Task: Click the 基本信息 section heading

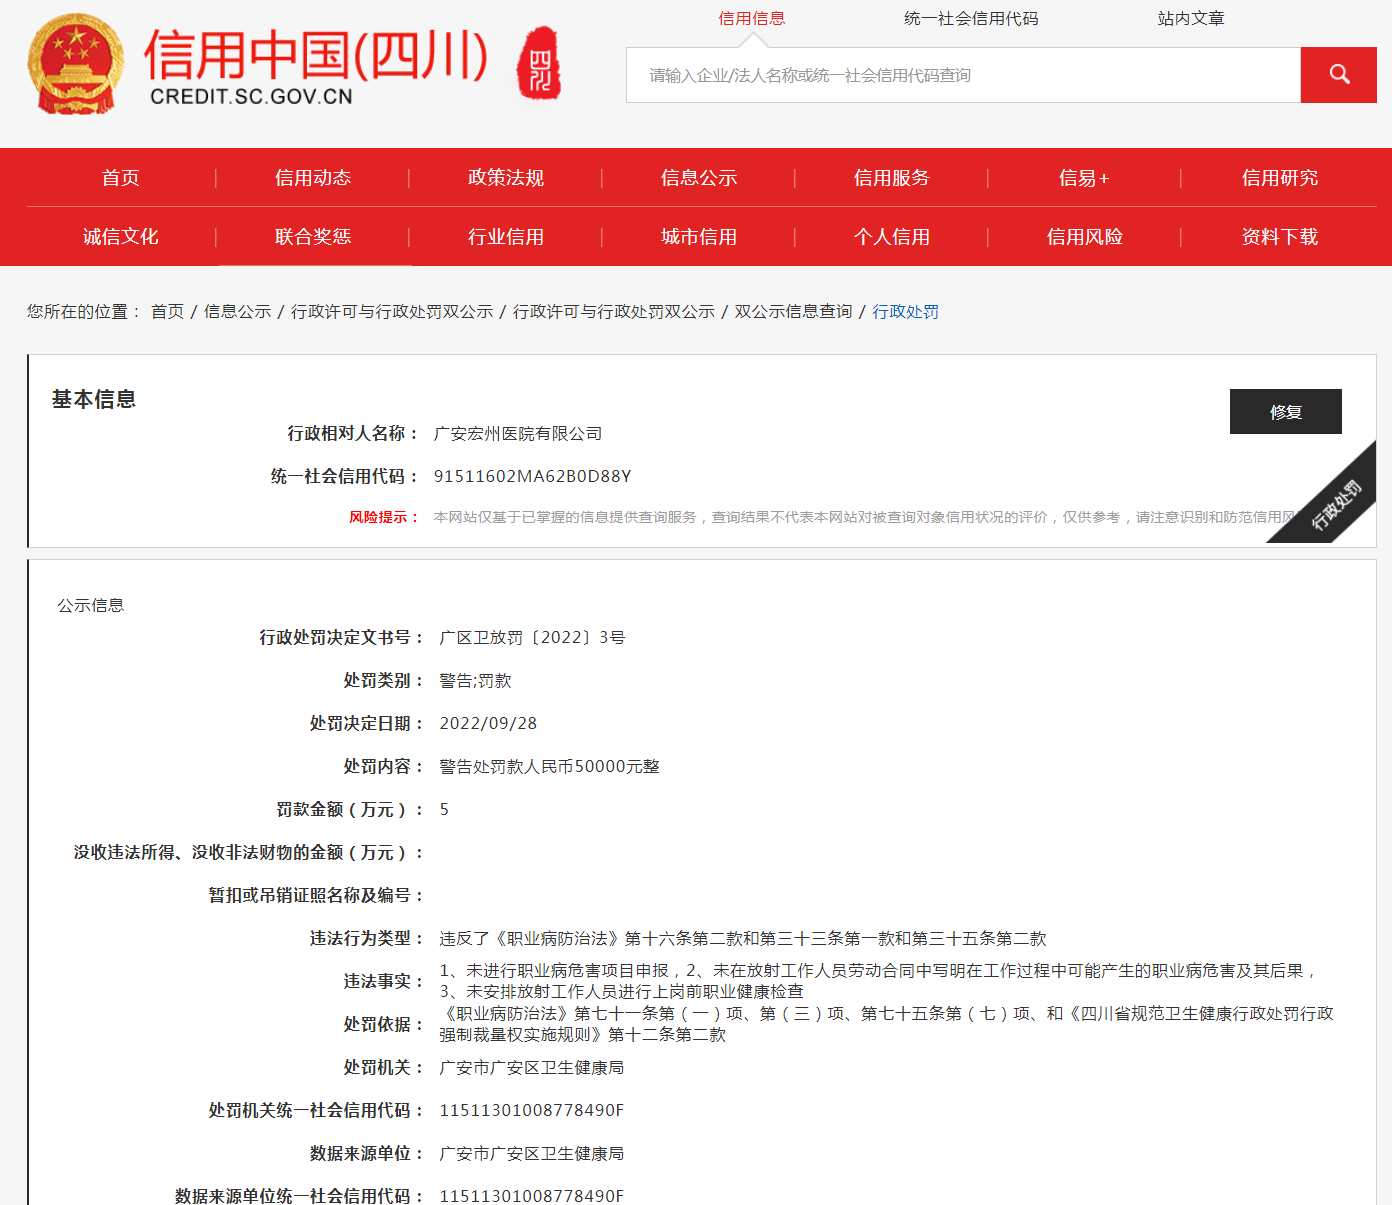Action: click(x=94, y=400)
